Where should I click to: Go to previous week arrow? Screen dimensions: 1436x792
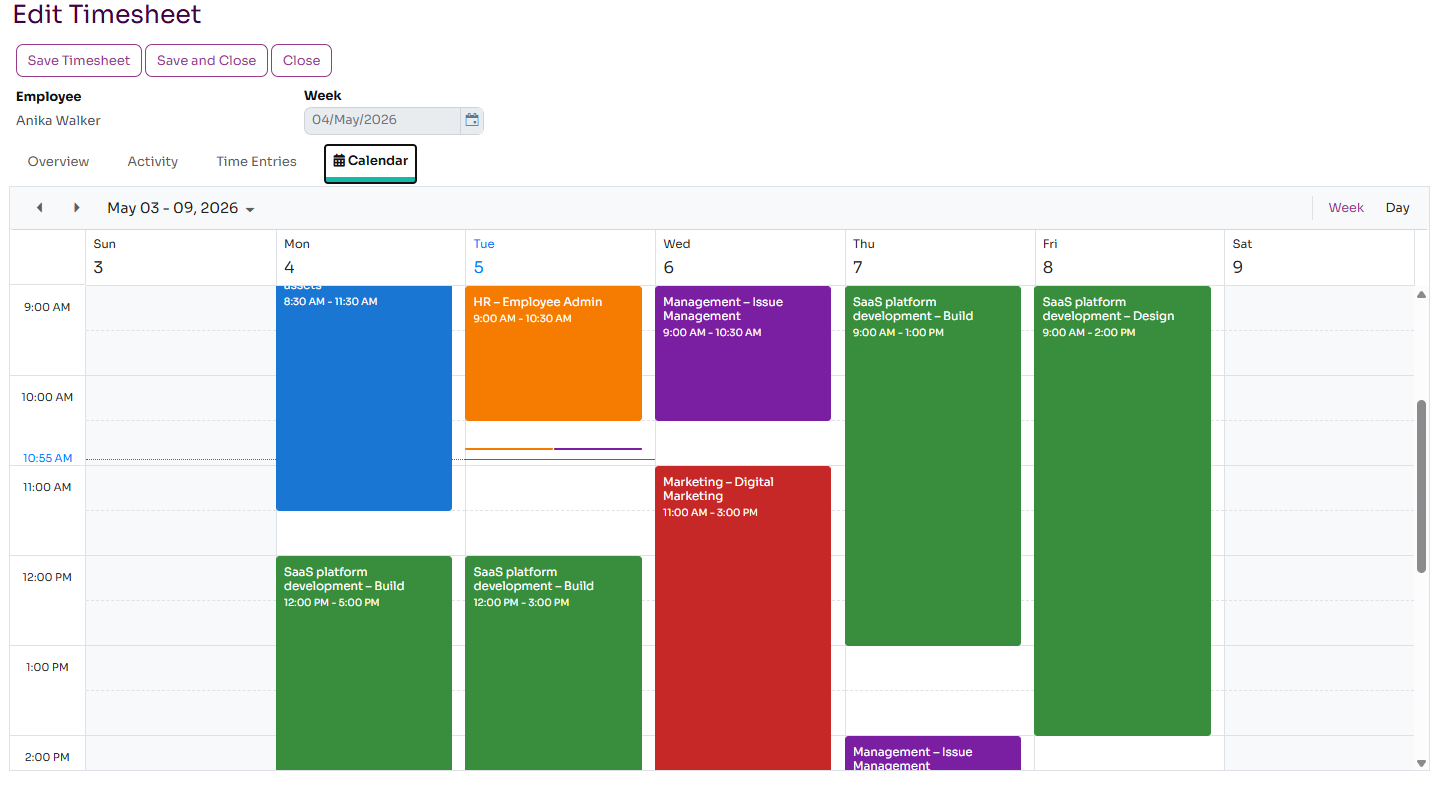pos(40,208)
